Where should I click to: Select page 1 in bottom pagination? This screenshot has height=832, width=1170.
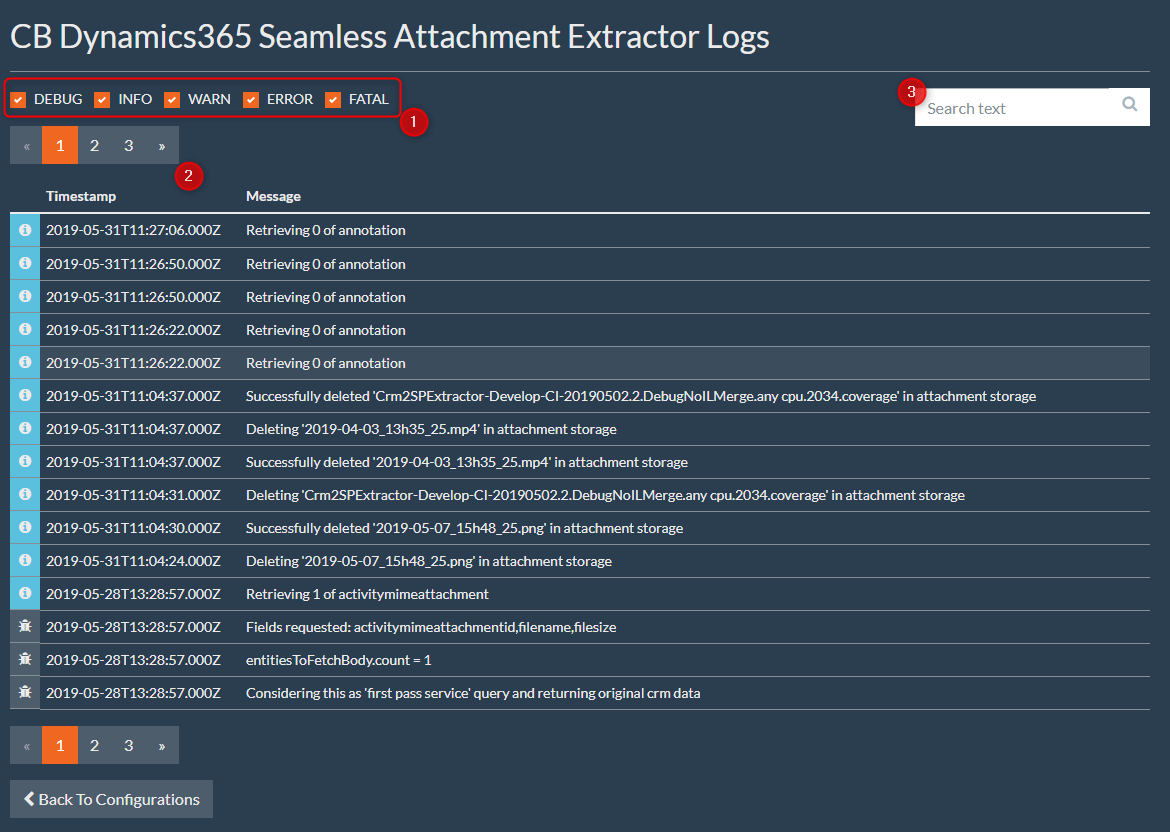(60, 745)
